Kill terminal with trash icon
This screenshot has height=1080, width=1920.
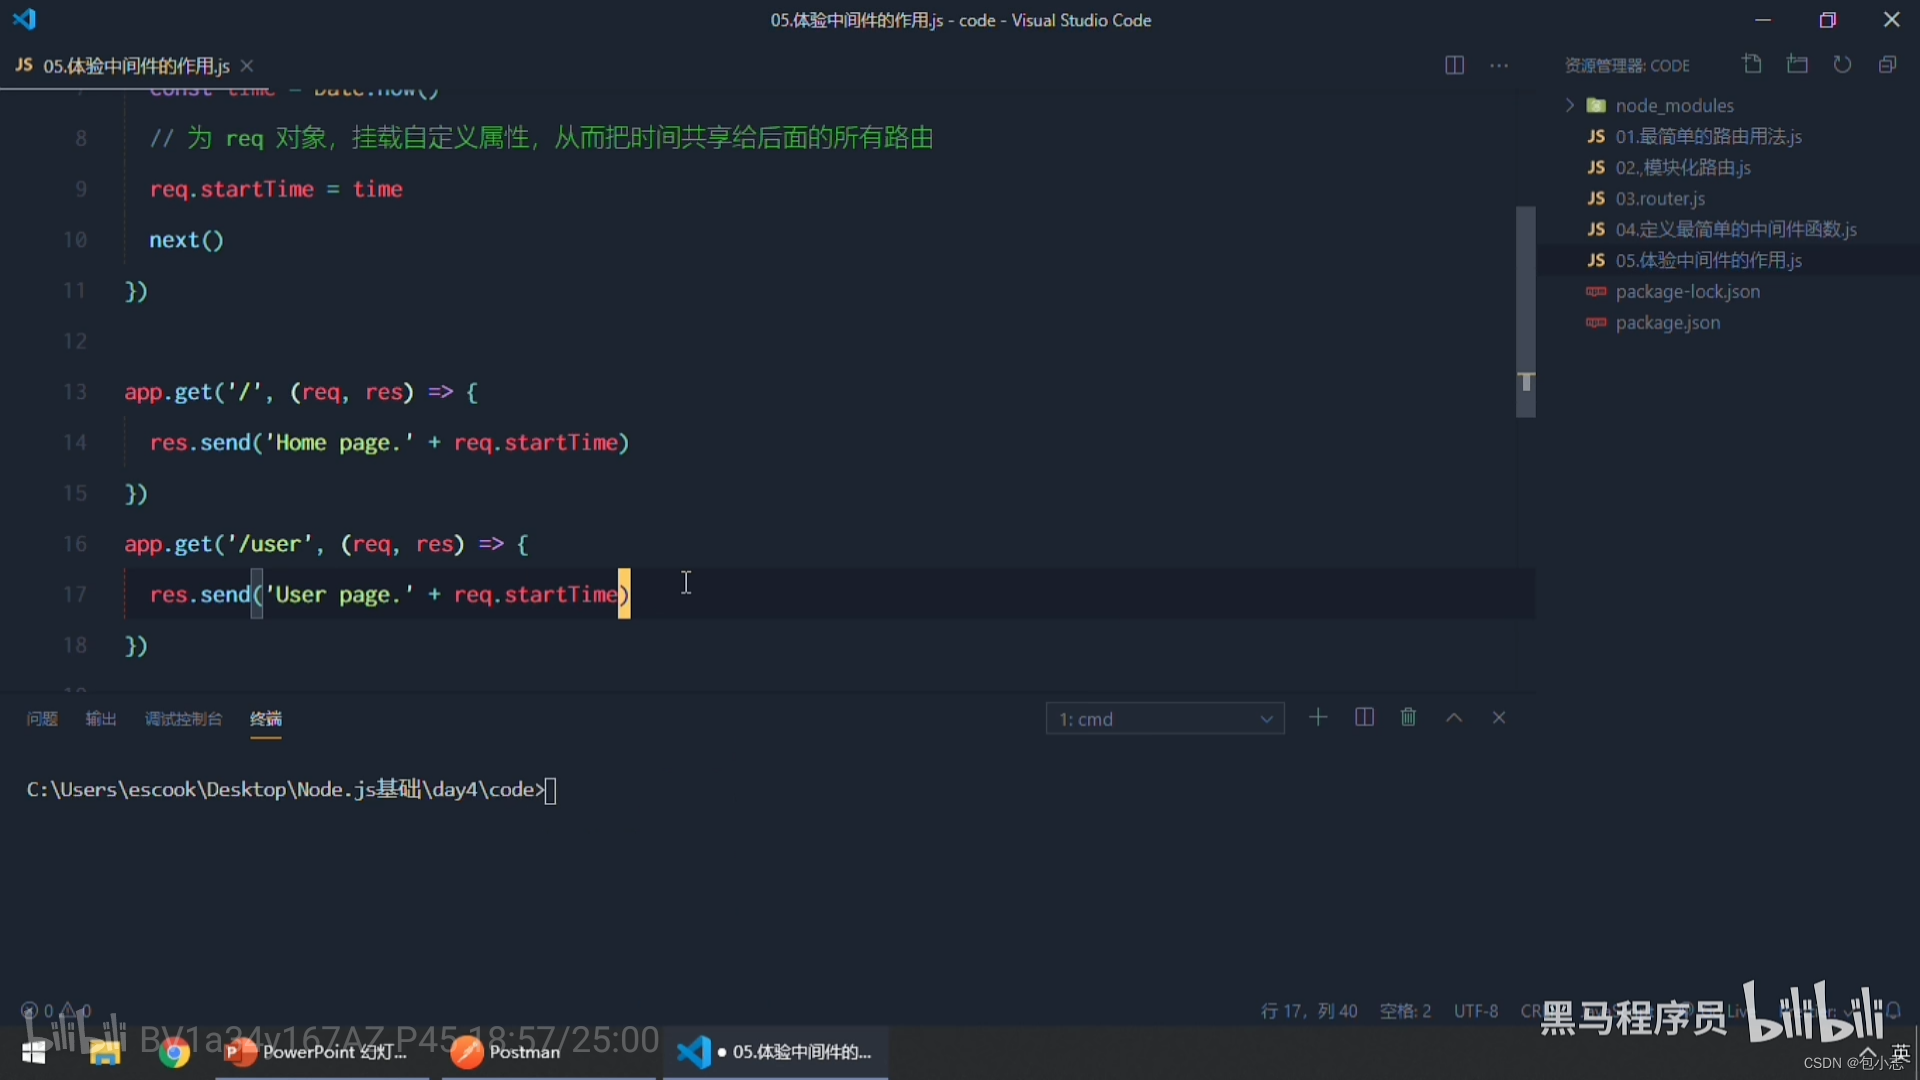pyautogui.click(x=1408, y=717)
